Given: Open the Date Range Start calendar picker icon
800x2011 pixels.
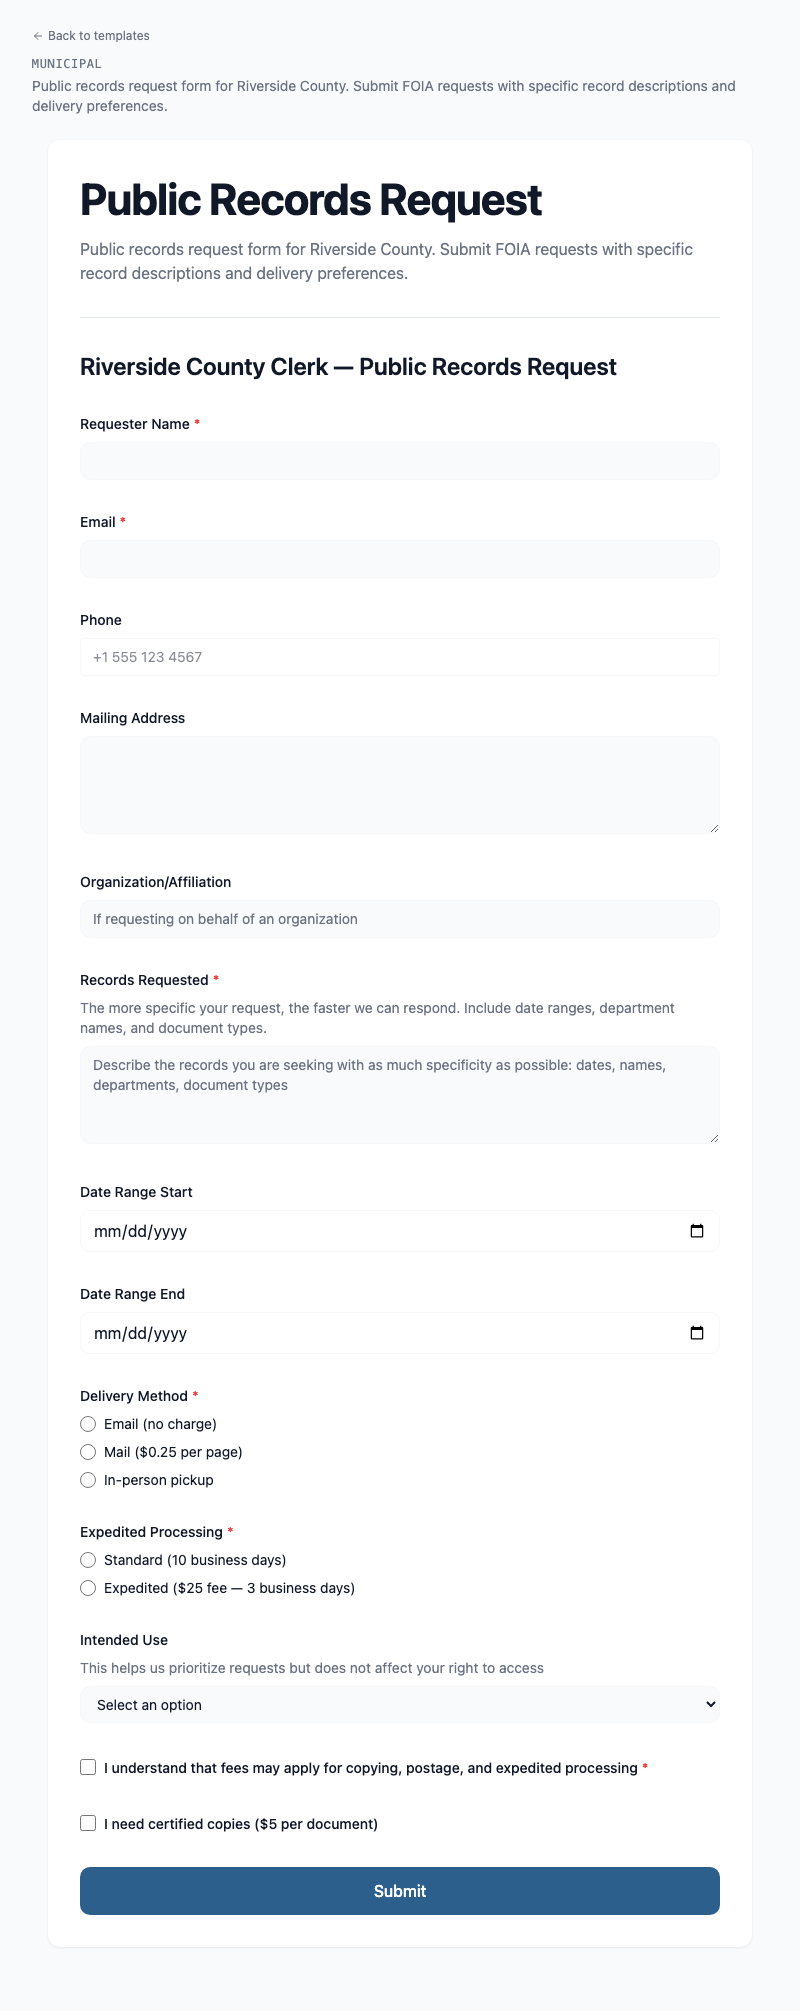Looking at the screenshot, I should (697, 1231).
